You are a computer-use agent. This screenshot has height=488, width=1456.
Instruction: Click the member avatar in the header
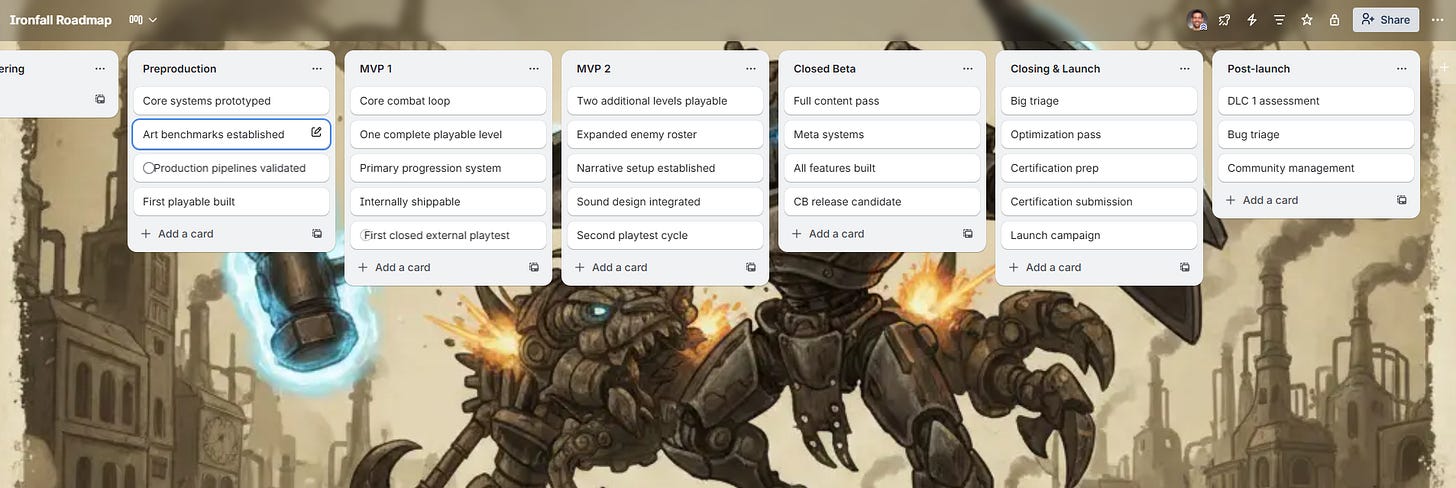[x=1196, y=19]
